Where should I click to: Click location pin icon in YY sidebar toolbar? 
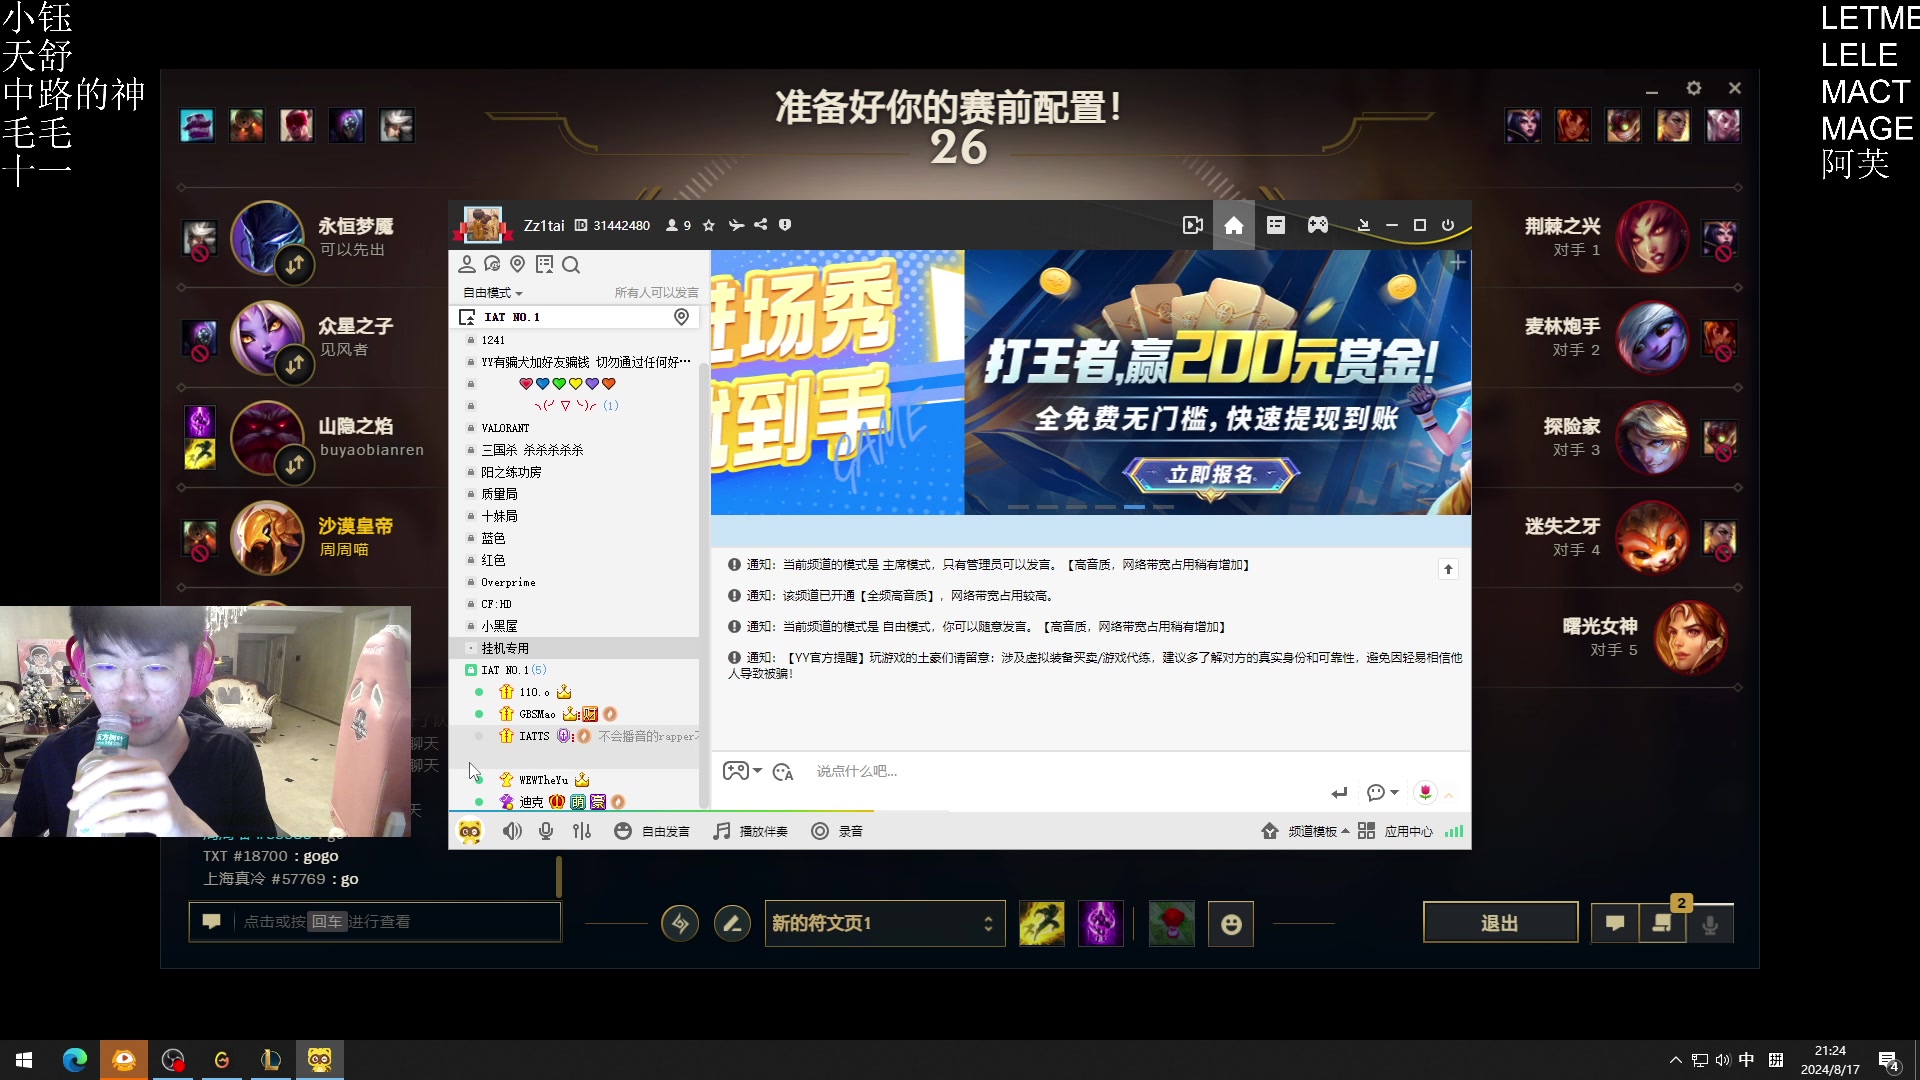518,265
